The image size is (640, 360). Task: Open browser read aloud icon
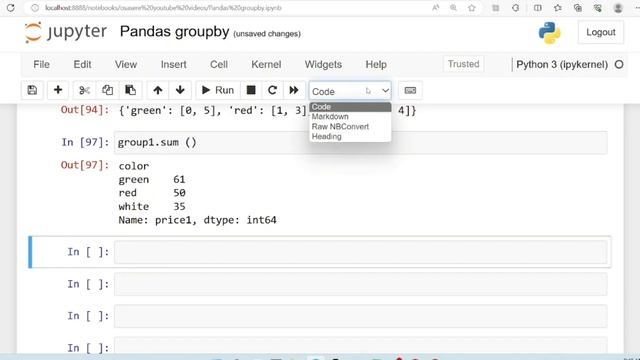pyautogui.click(x=436, y=8)
